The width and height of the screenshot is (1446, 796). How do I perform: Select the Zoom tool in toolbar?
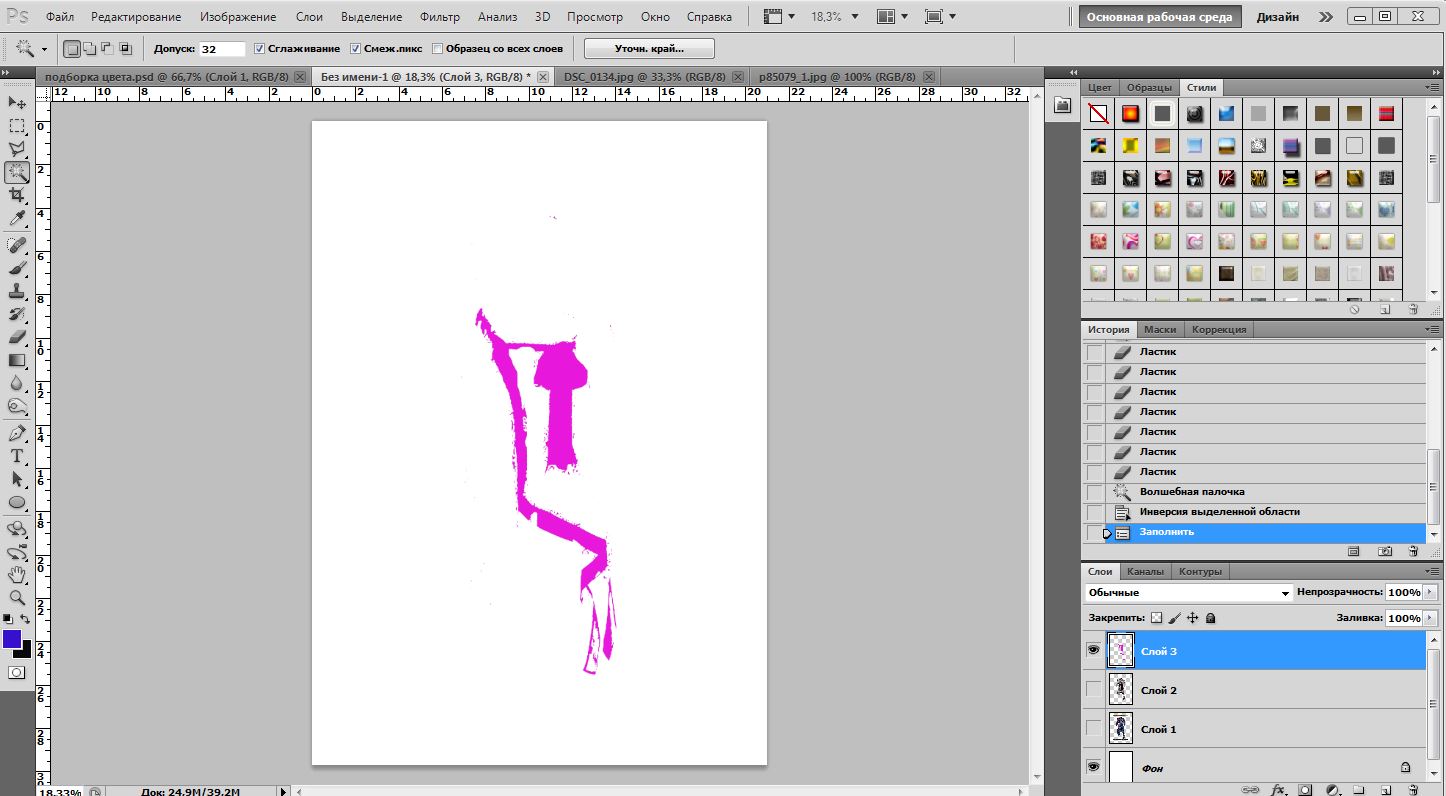(x=17, y=597)
